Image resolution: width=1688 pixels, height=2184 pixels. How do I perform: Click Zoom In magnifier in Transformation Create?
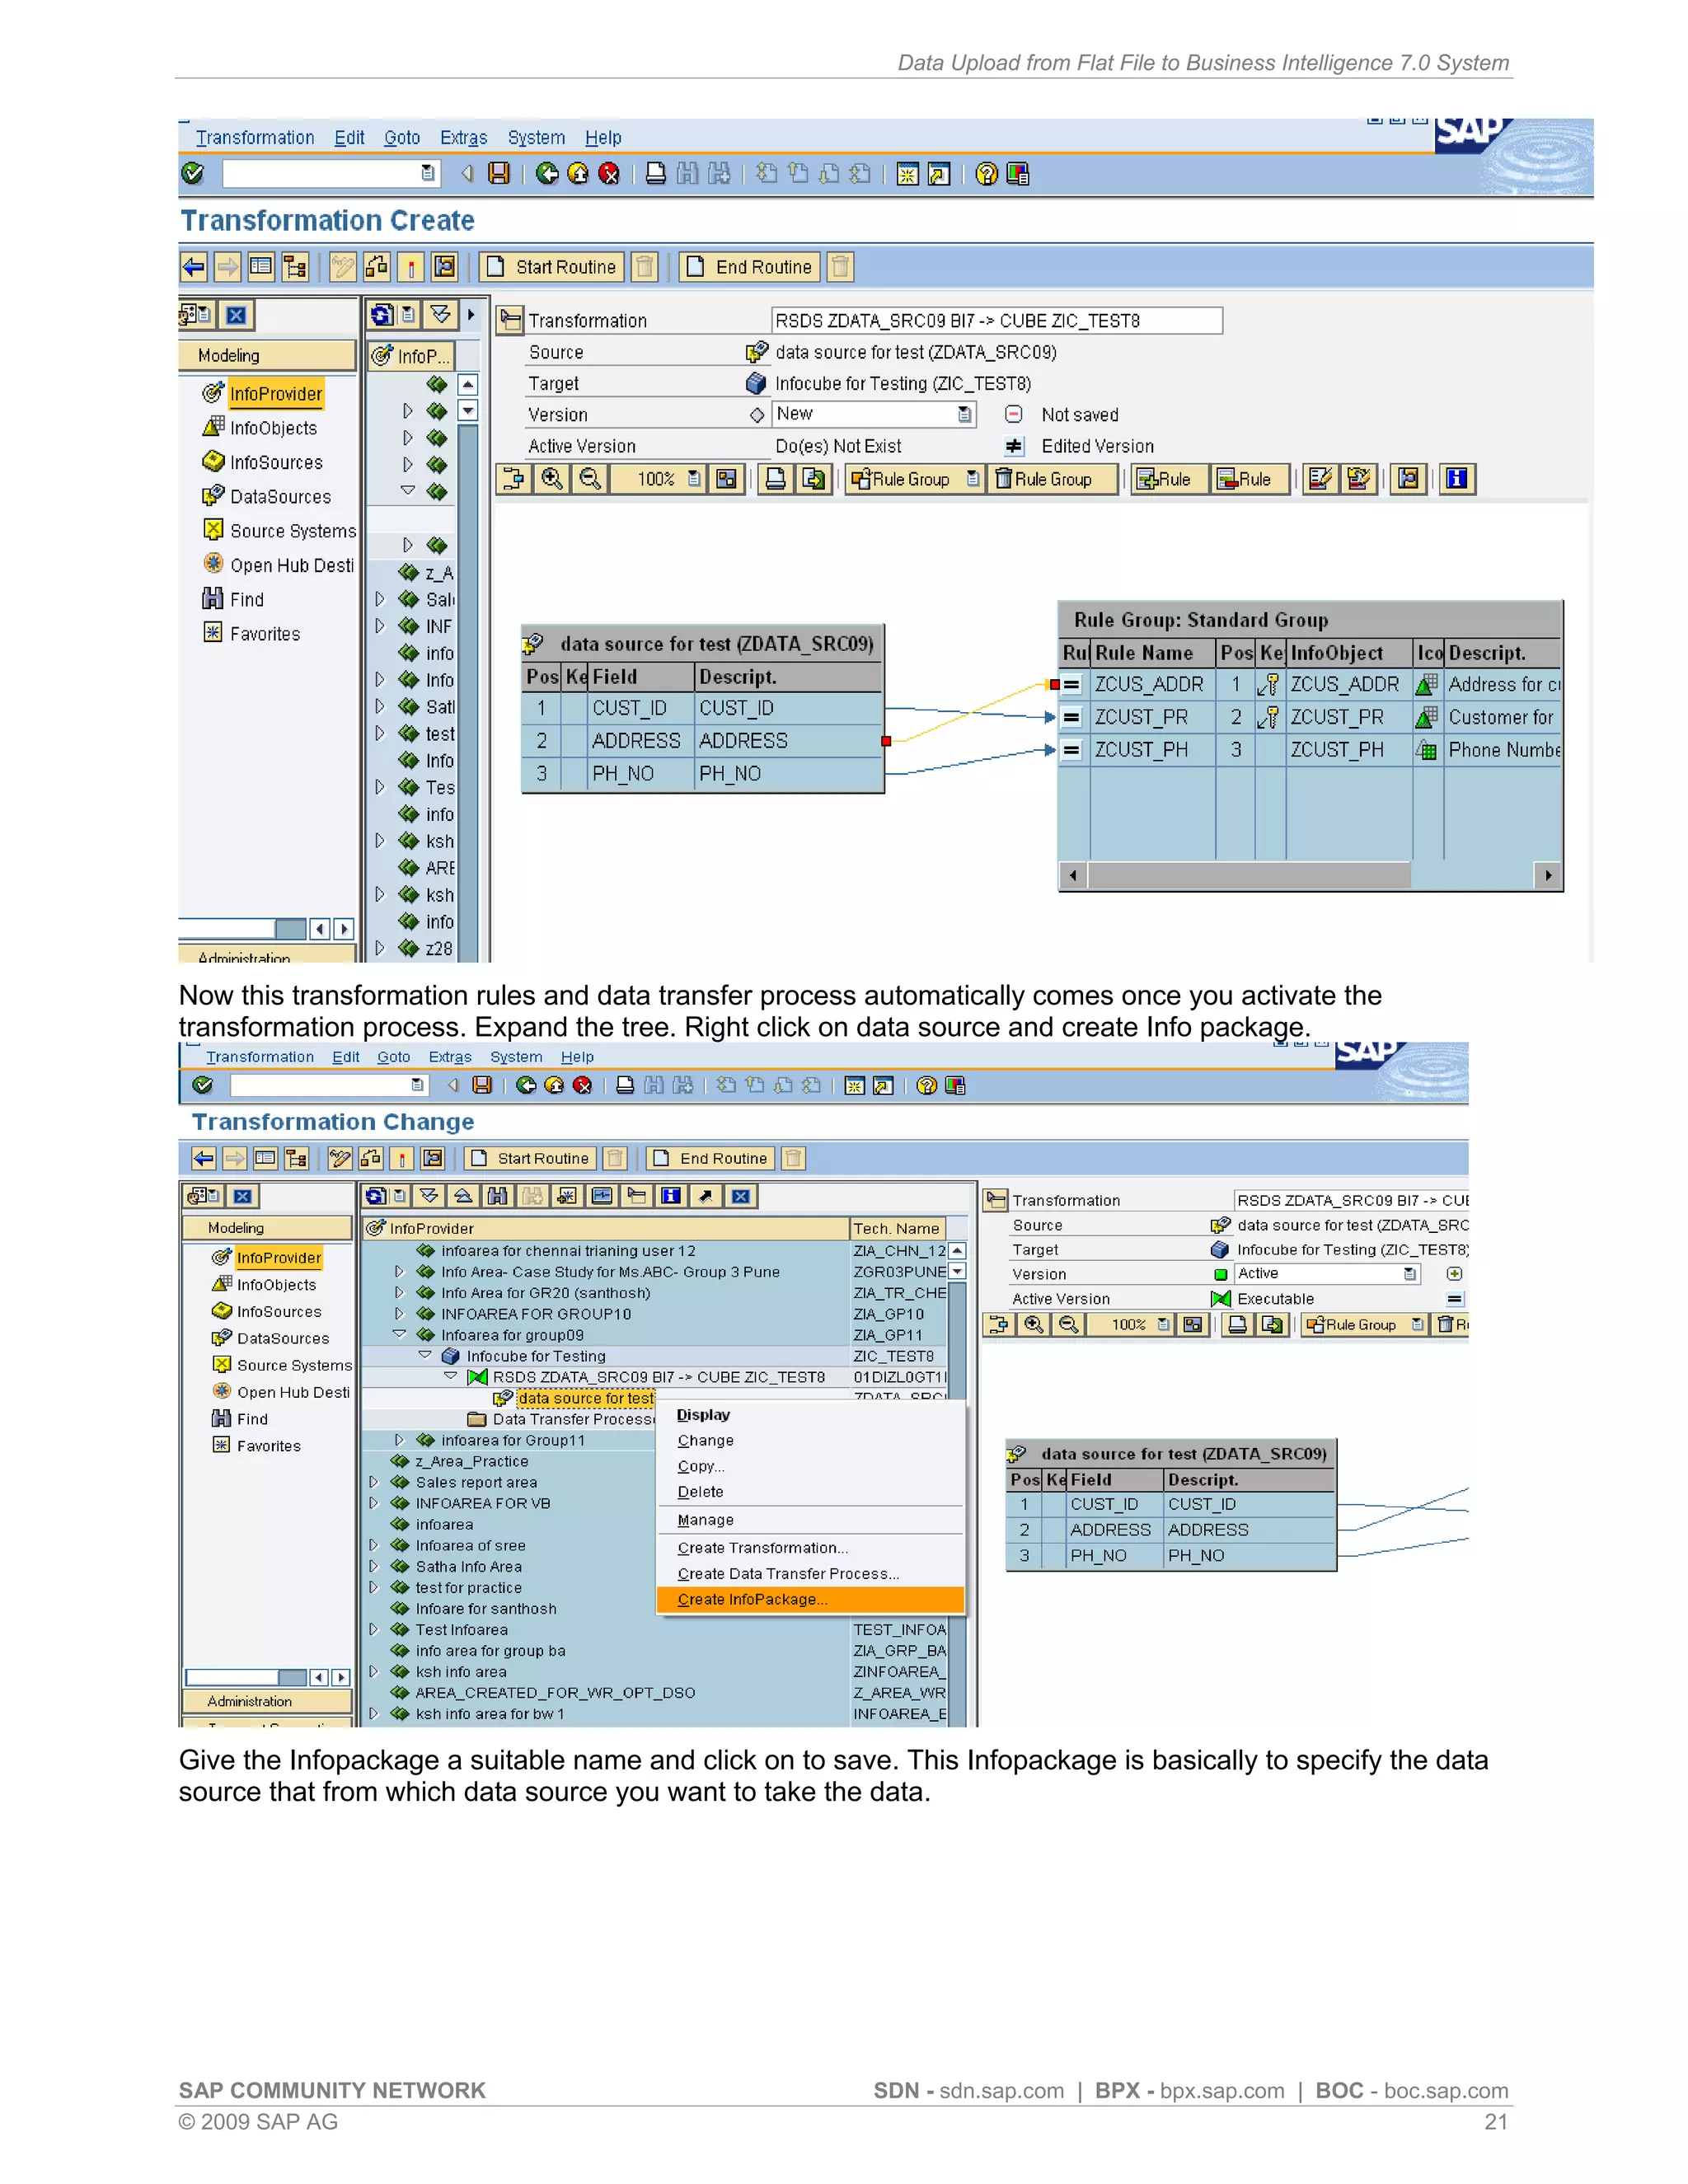tap(552, 479)
